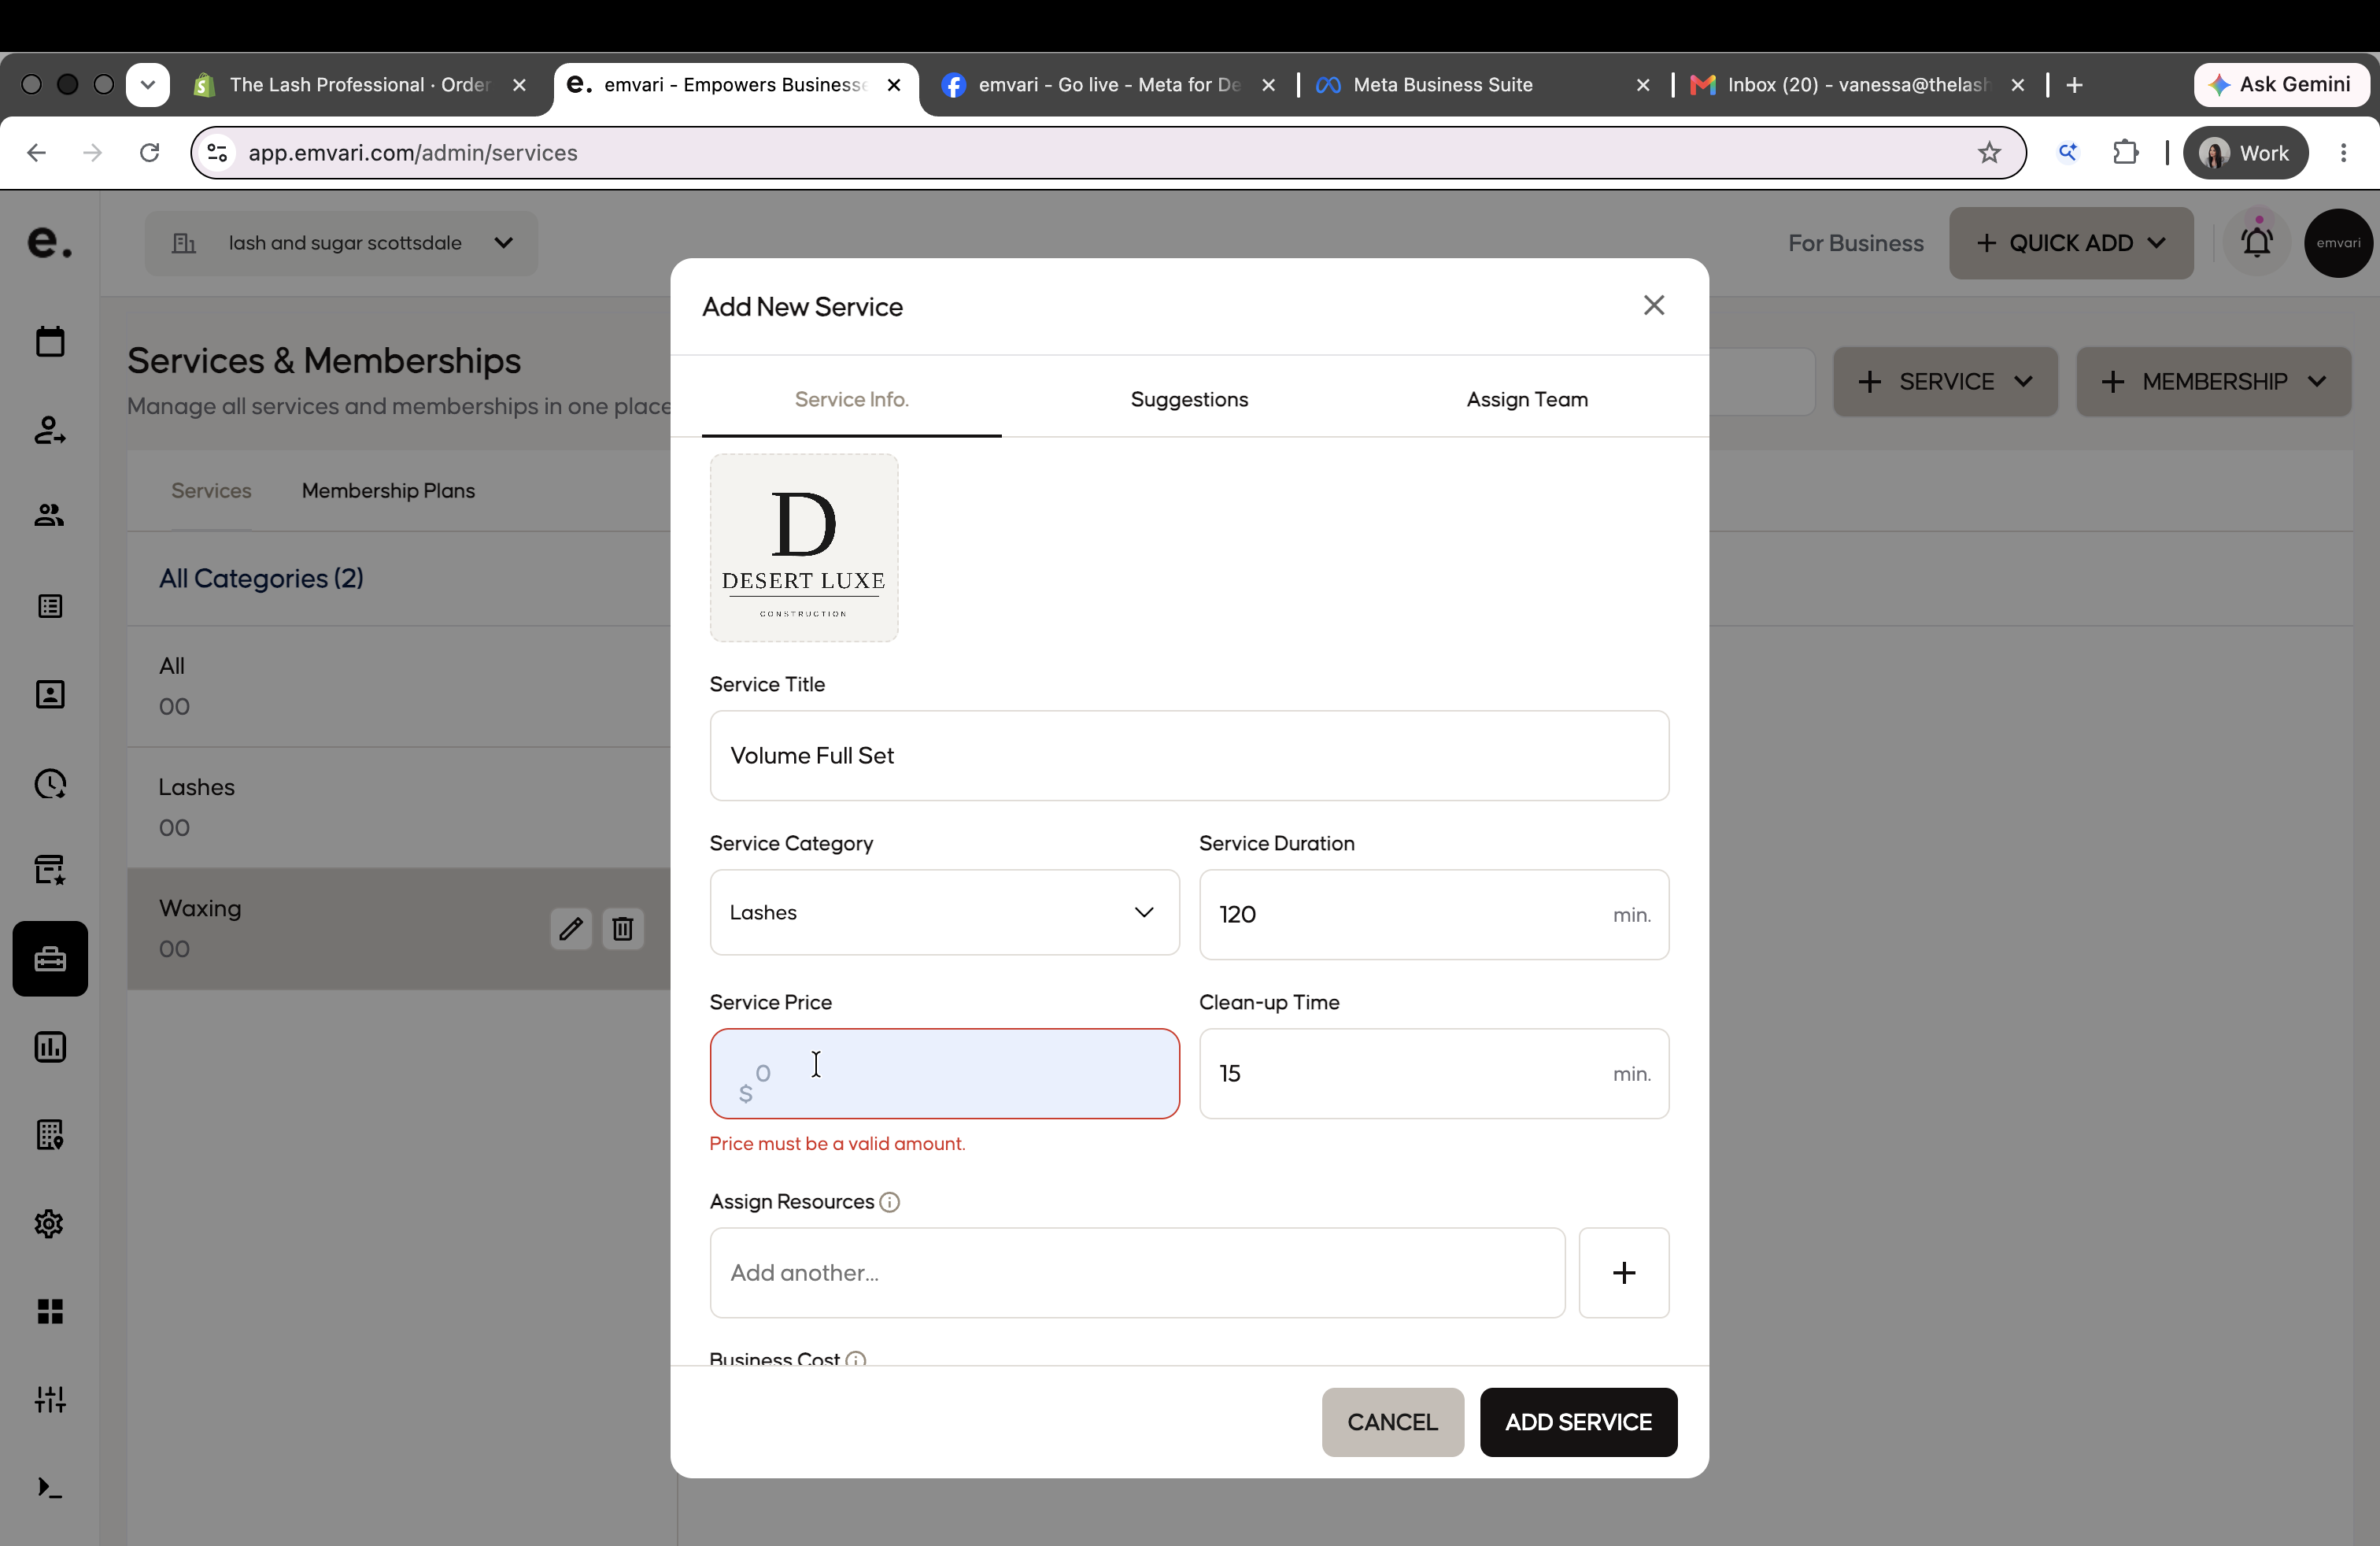The height and width of the screenshot is (1546, 2380).
Task: Click the Ask Gemini button
Action: [2281, 85]
